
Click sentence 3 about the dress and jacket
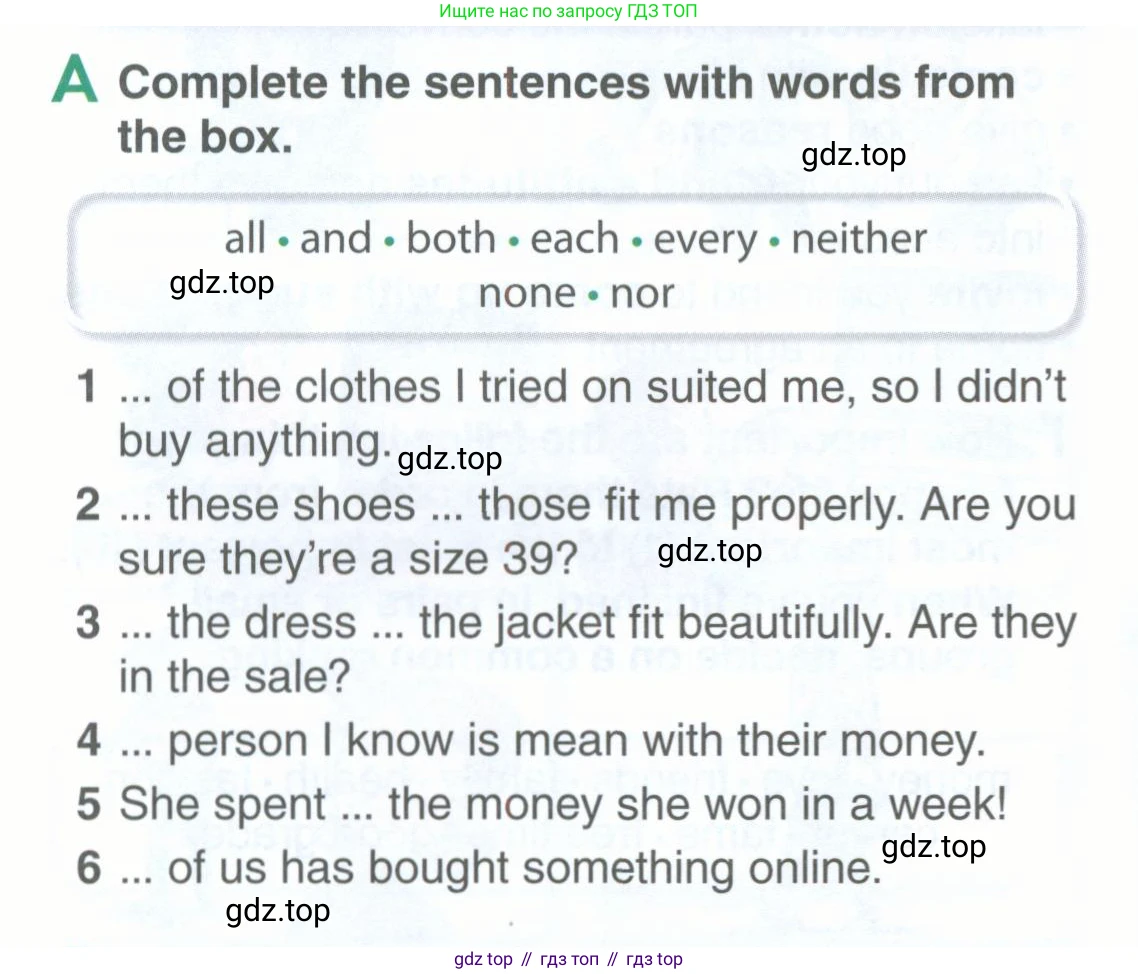click(x=576, y=649)
